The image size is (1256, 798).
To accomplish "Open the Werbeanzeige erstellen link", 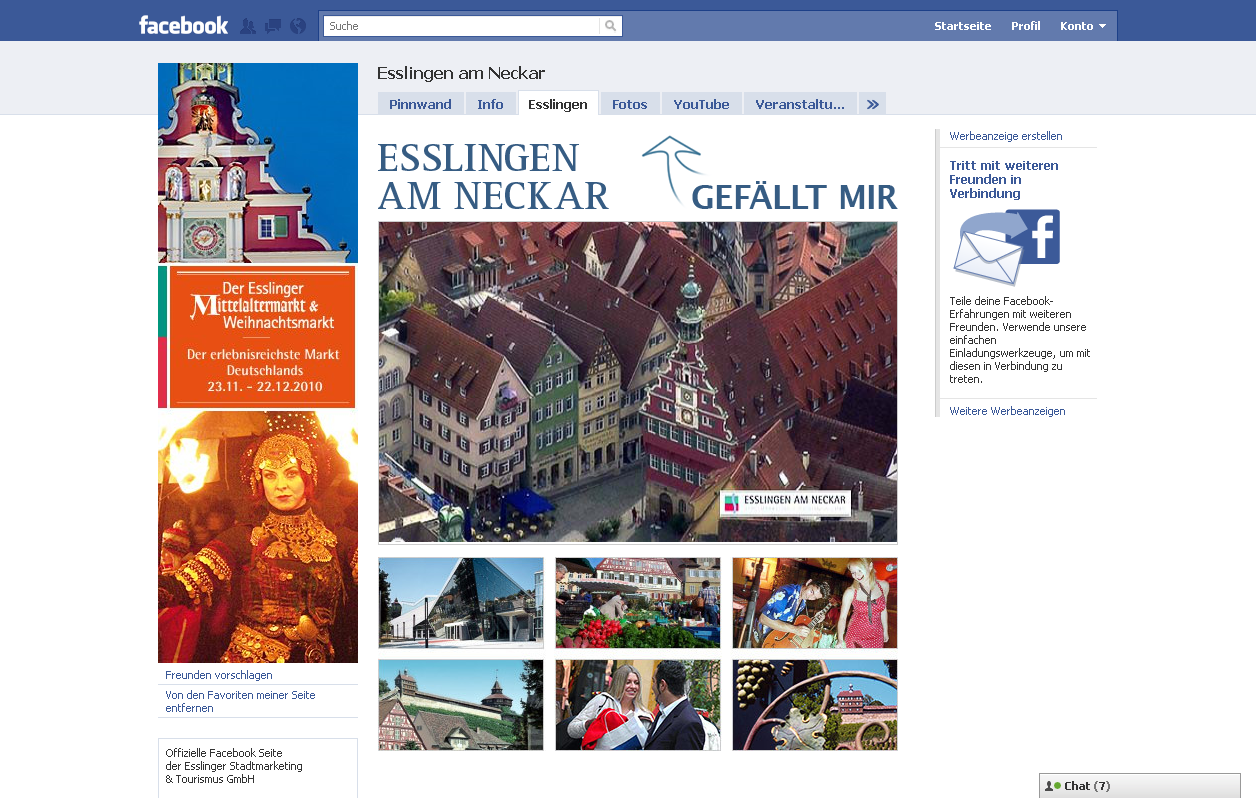I will tap(1005, 136).
